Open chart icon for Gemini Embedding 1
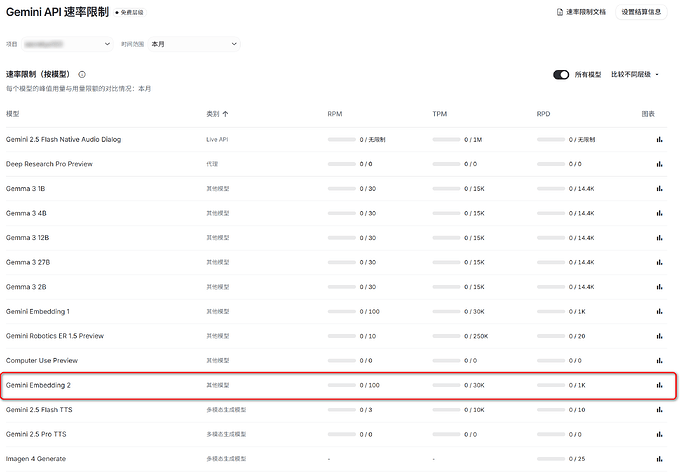689x474 pixels. [x=659, y=312]
